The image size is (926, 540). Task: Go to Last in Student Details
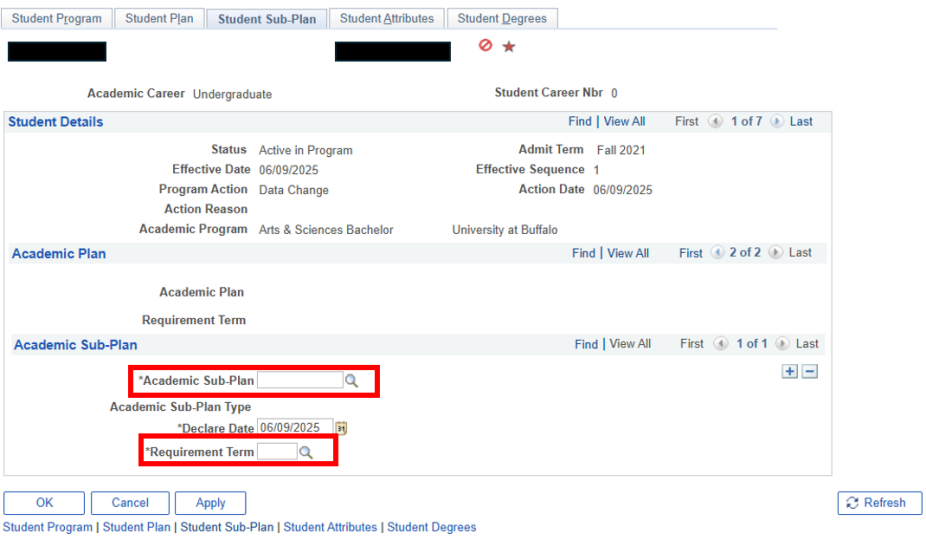coord(801,122)
